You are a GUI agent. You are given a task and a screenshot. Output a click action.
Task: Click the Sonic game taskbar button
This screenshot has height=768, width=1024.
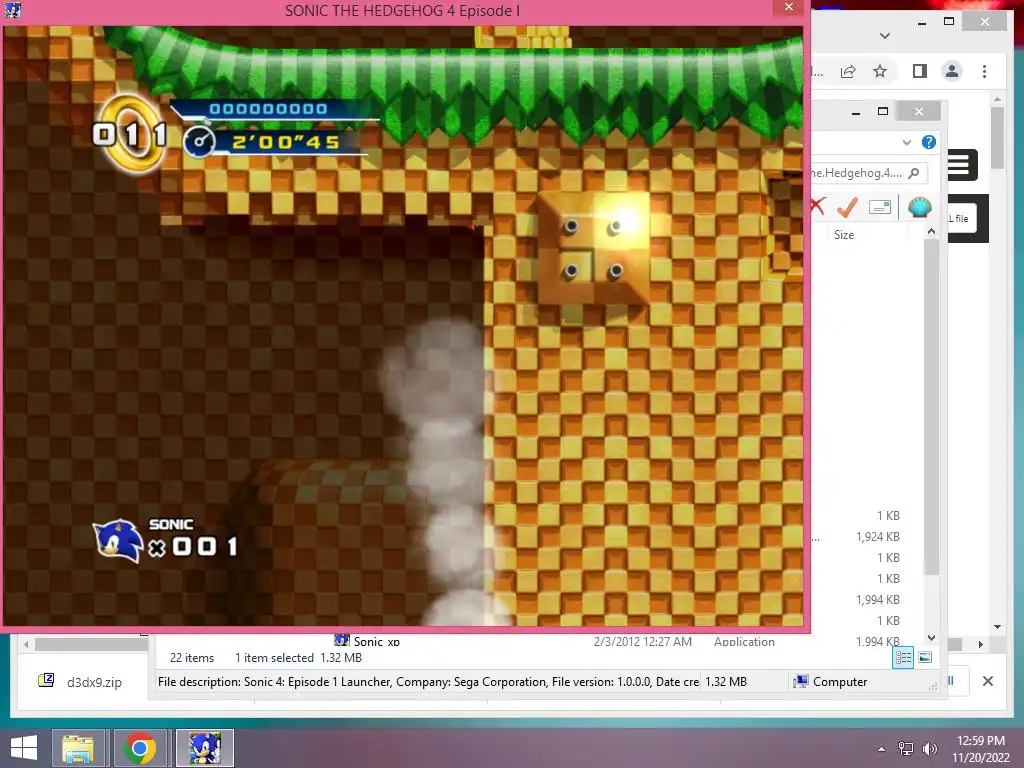click(205, 748)
